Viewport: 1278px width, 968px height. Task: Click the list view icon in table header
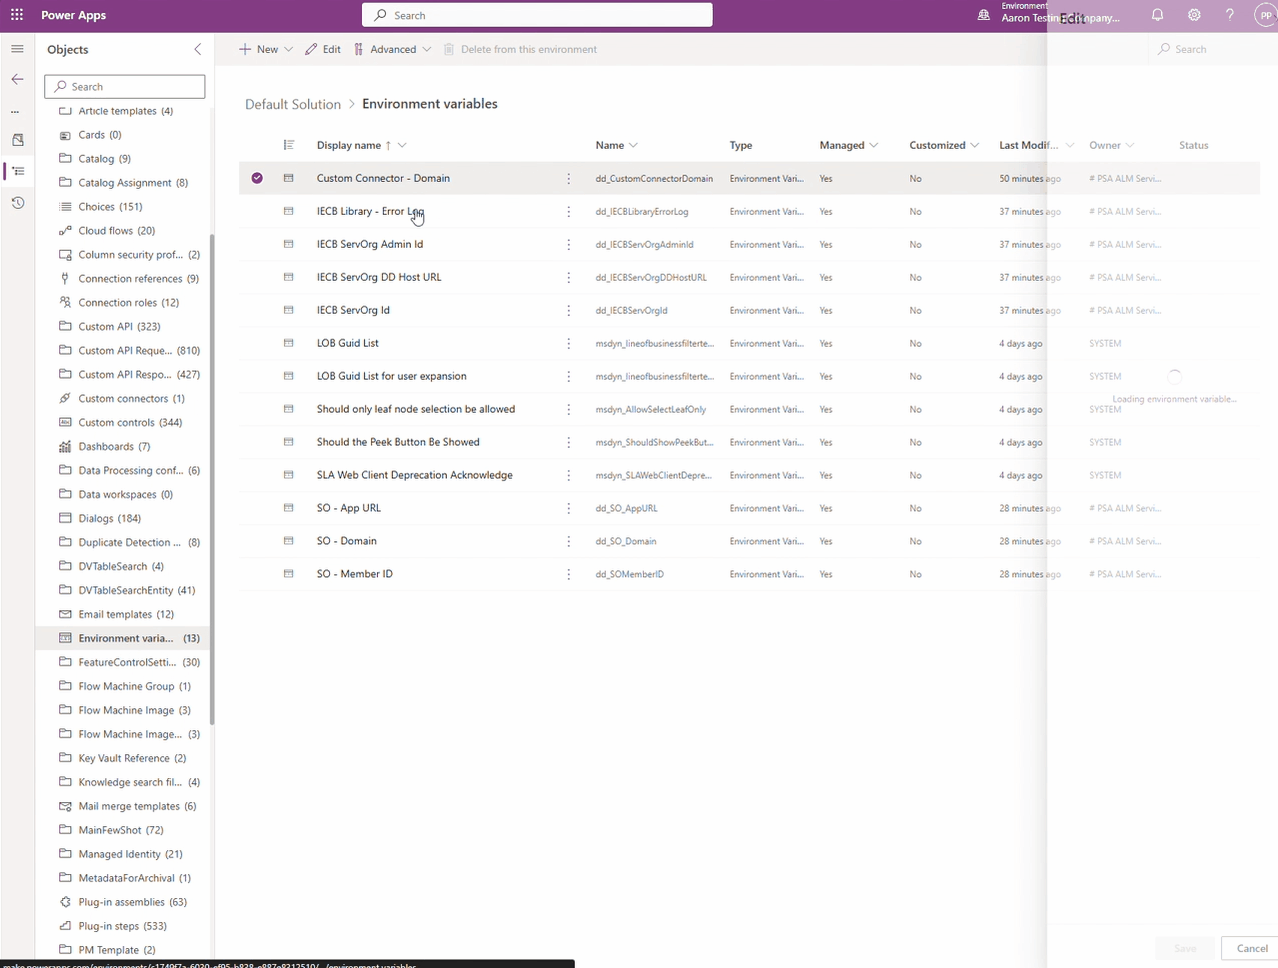pos(289,145)
